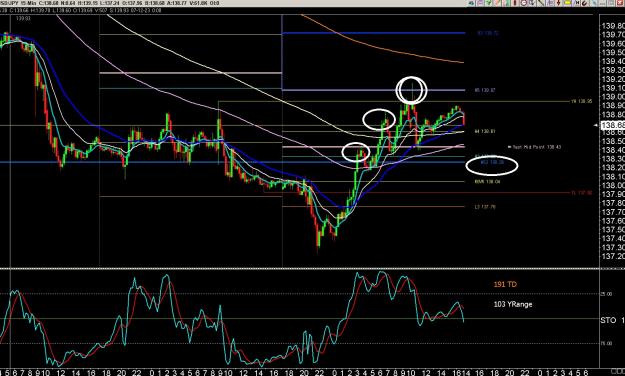Screen dimensions: 625x376
Task: Click the 139.07 level label
Action: click(485, 91)
